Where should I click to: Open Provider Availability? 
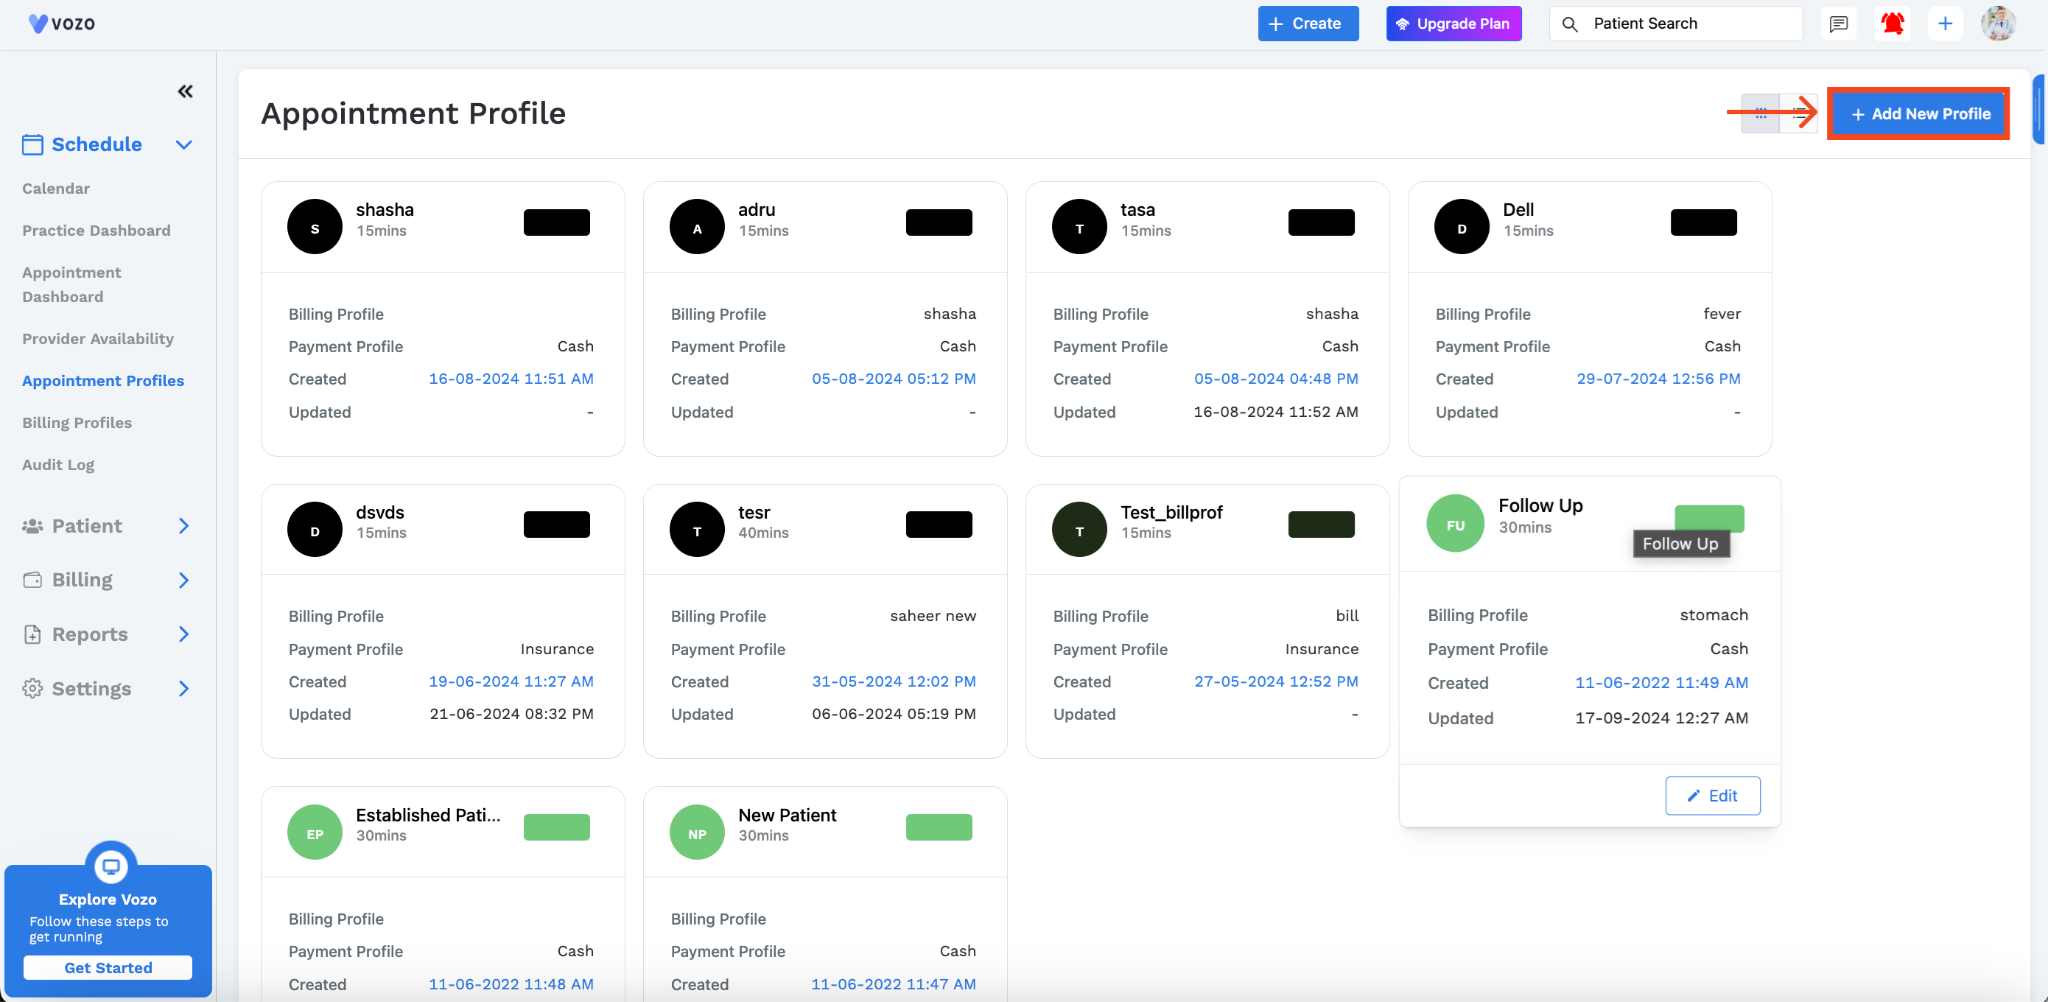point(98,338)
